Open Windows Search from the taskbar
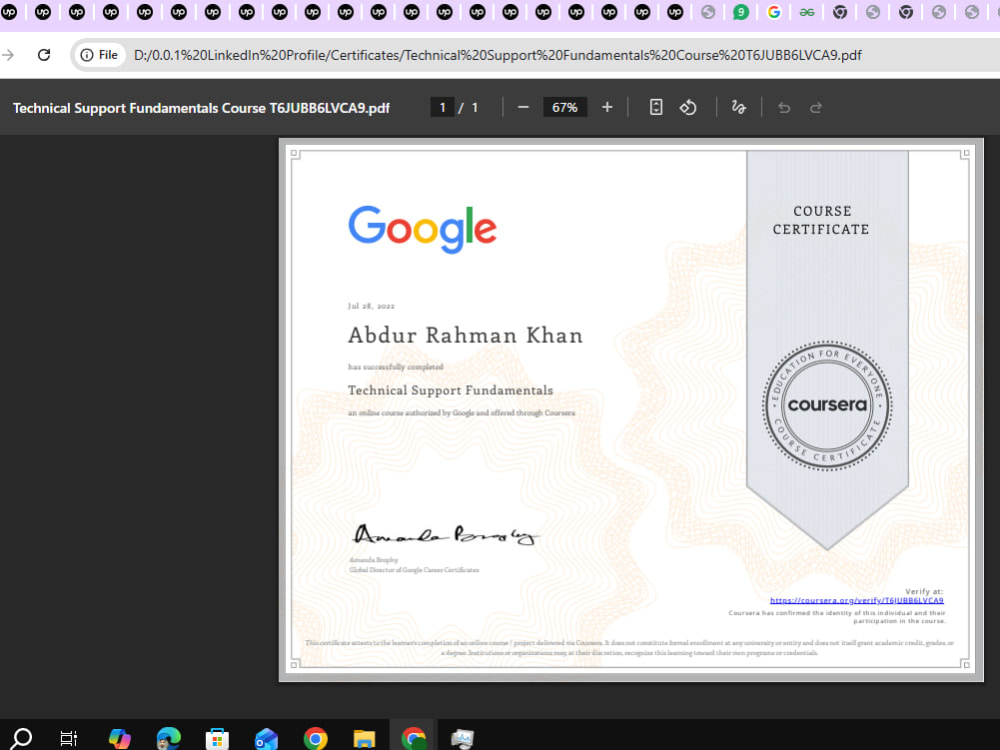The image size is (1000, 750). 20,738
